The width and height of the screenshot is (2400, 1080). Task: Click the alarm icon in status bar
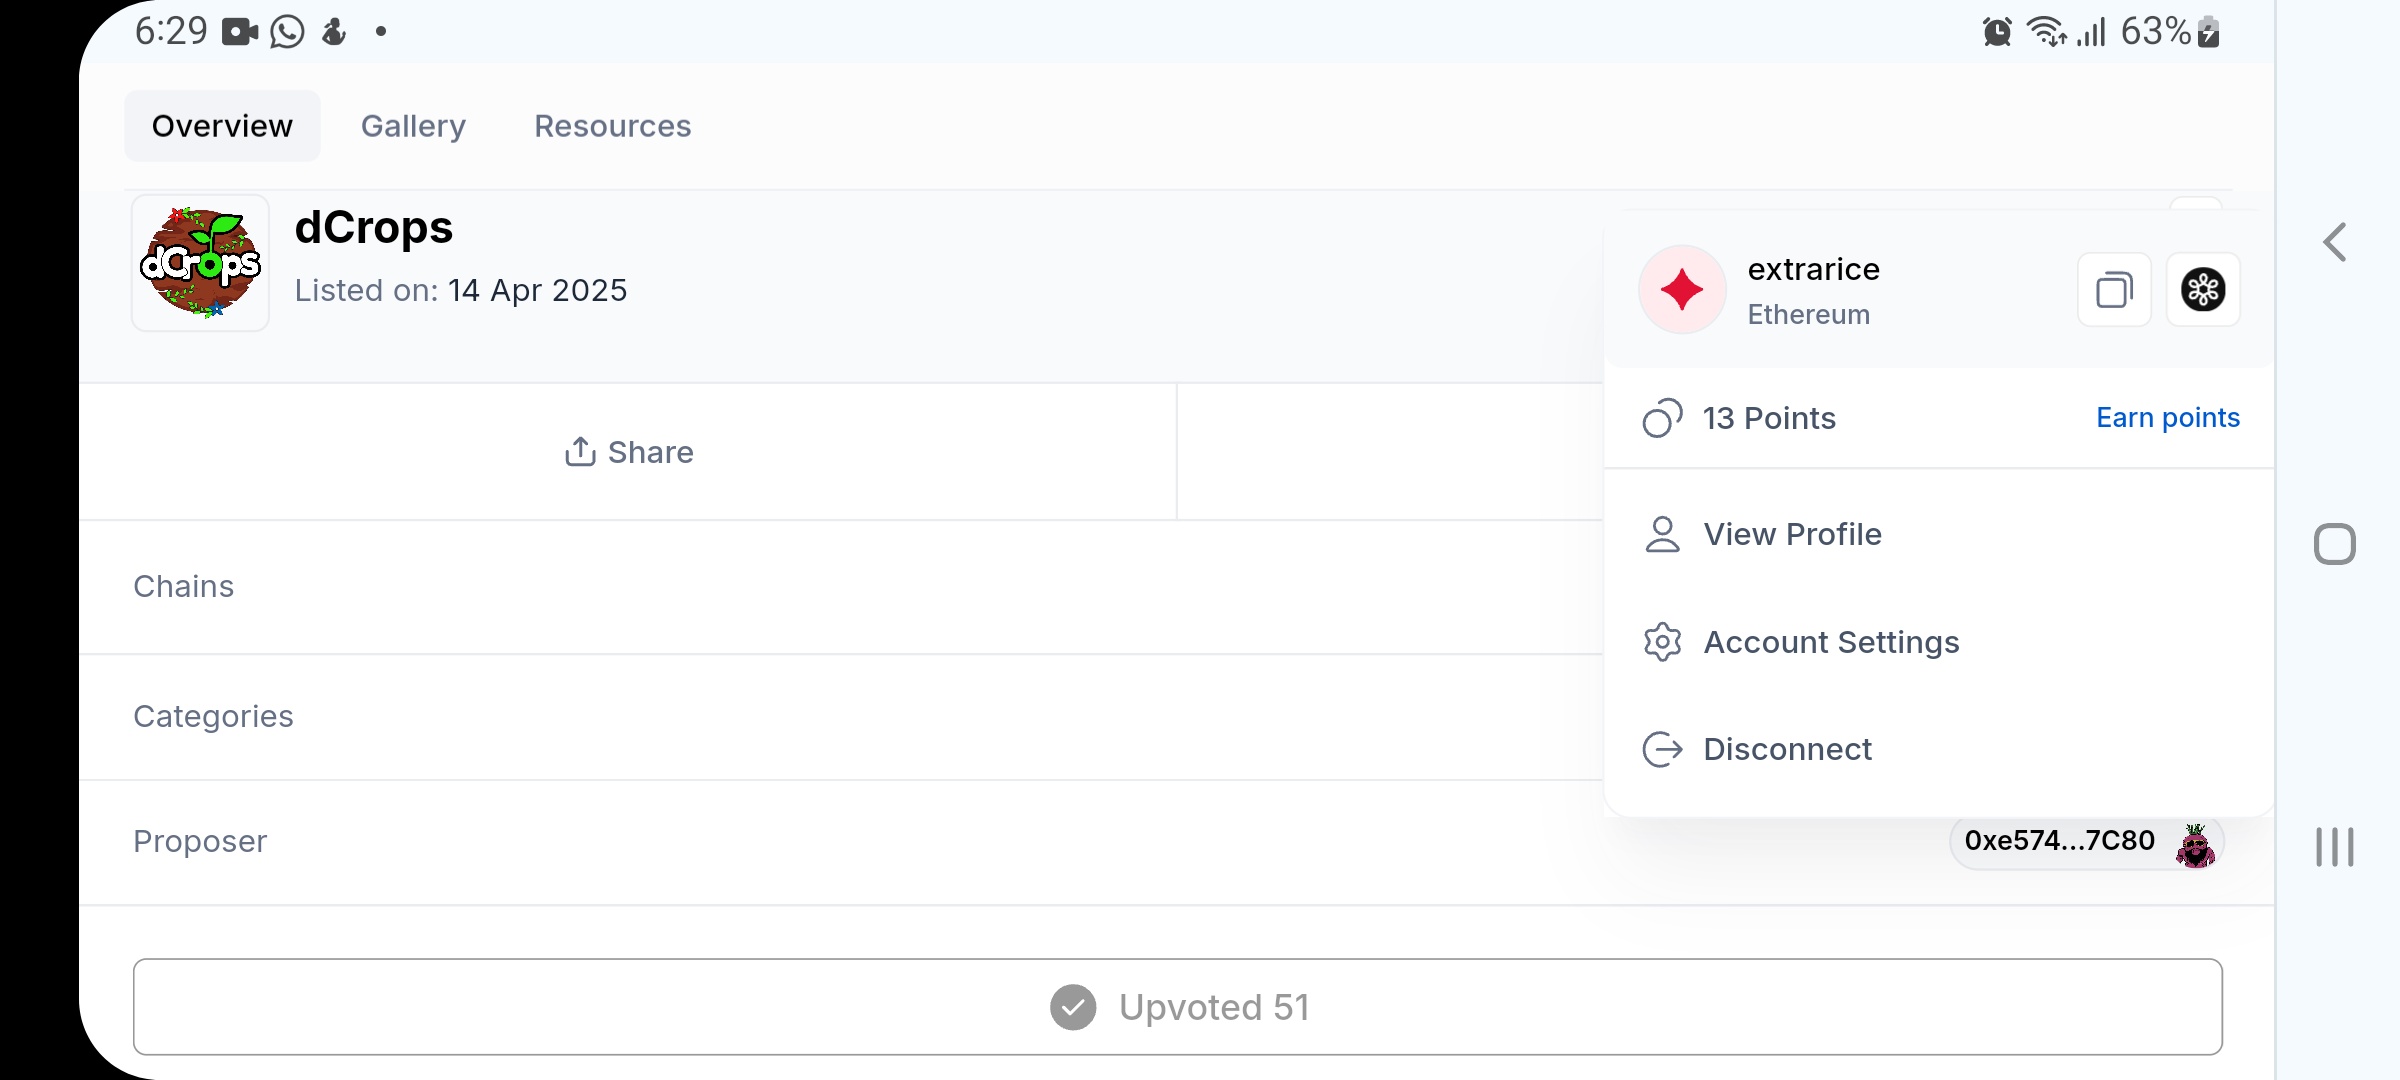(1997, 32)
